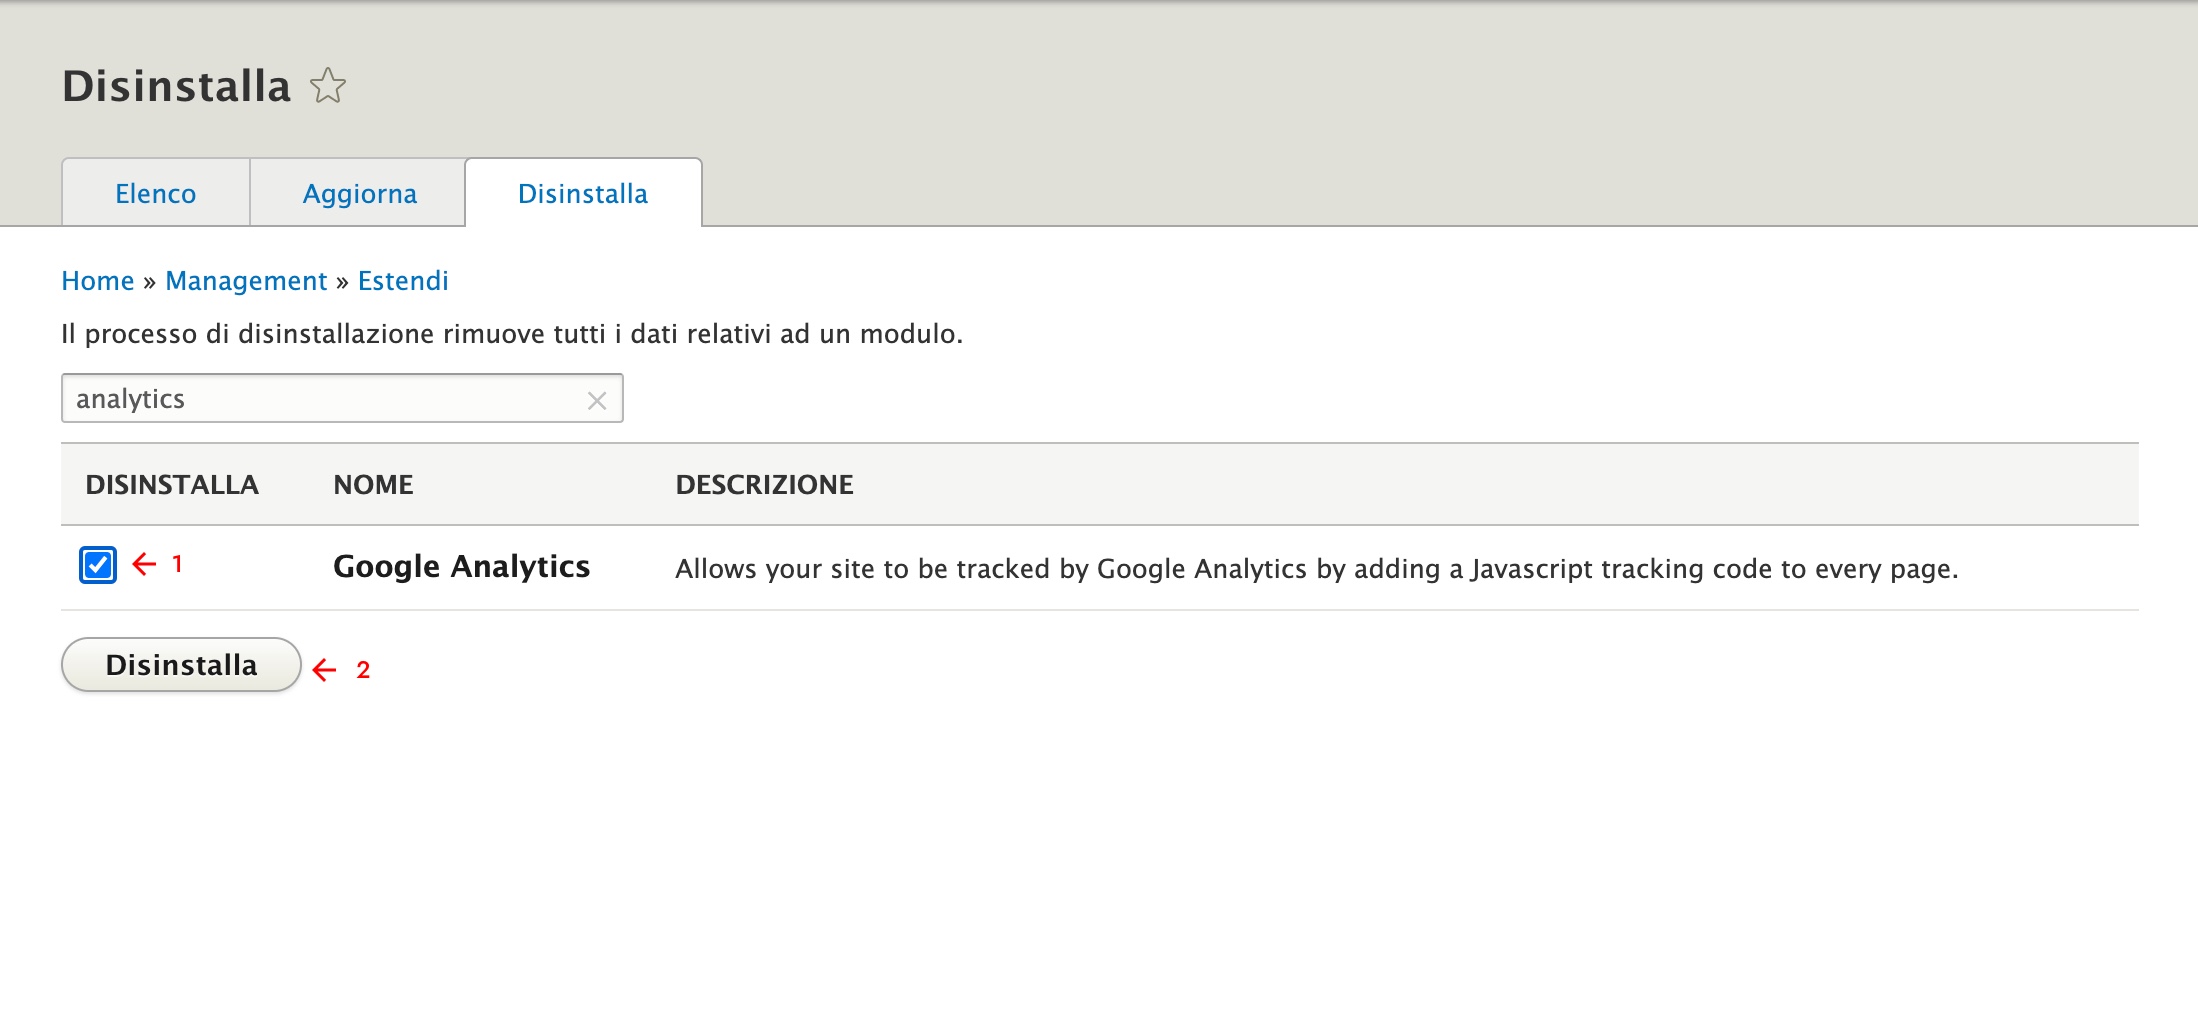Viewport: 2198px width, 1024px height.
Task: Click the DESCRIZIONE column header
Action: 764,485
